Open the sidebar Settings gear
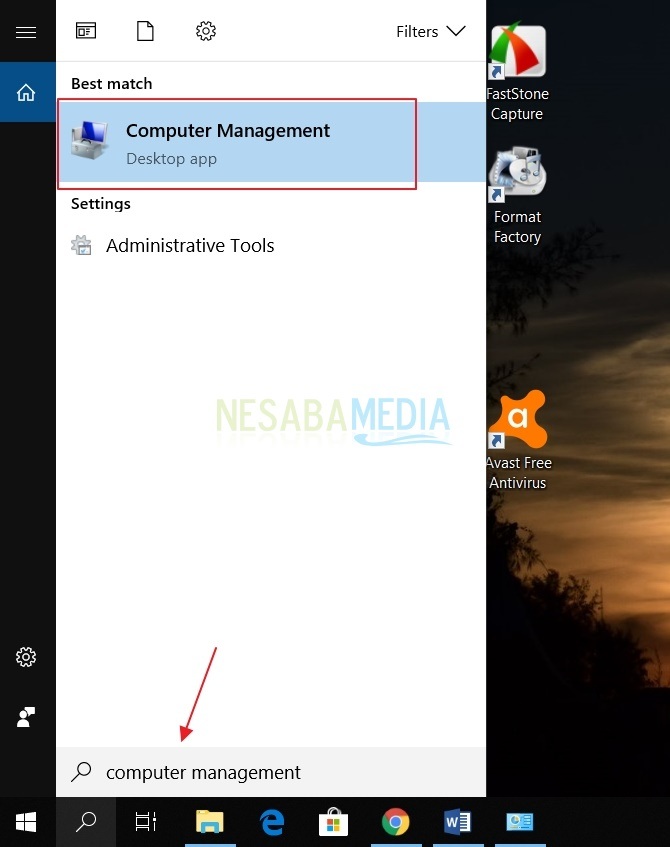Image resolution: width=670 pixels, height=847 pixels. coord(26,657)
